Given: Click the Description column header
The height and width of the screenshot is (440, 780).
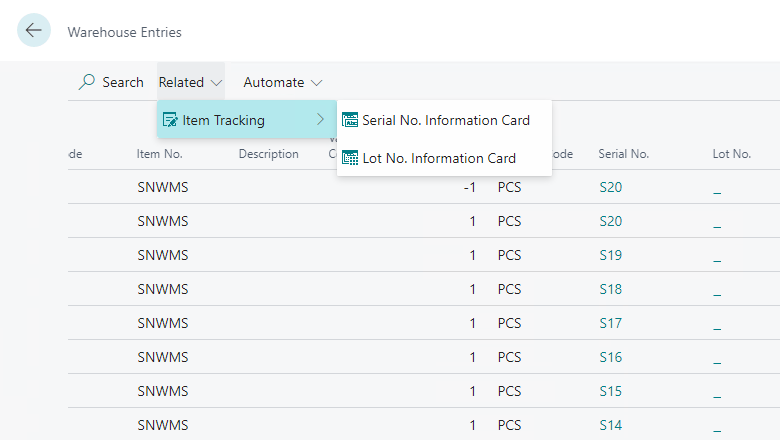Looking at the screenshot, I should [269, 154].
